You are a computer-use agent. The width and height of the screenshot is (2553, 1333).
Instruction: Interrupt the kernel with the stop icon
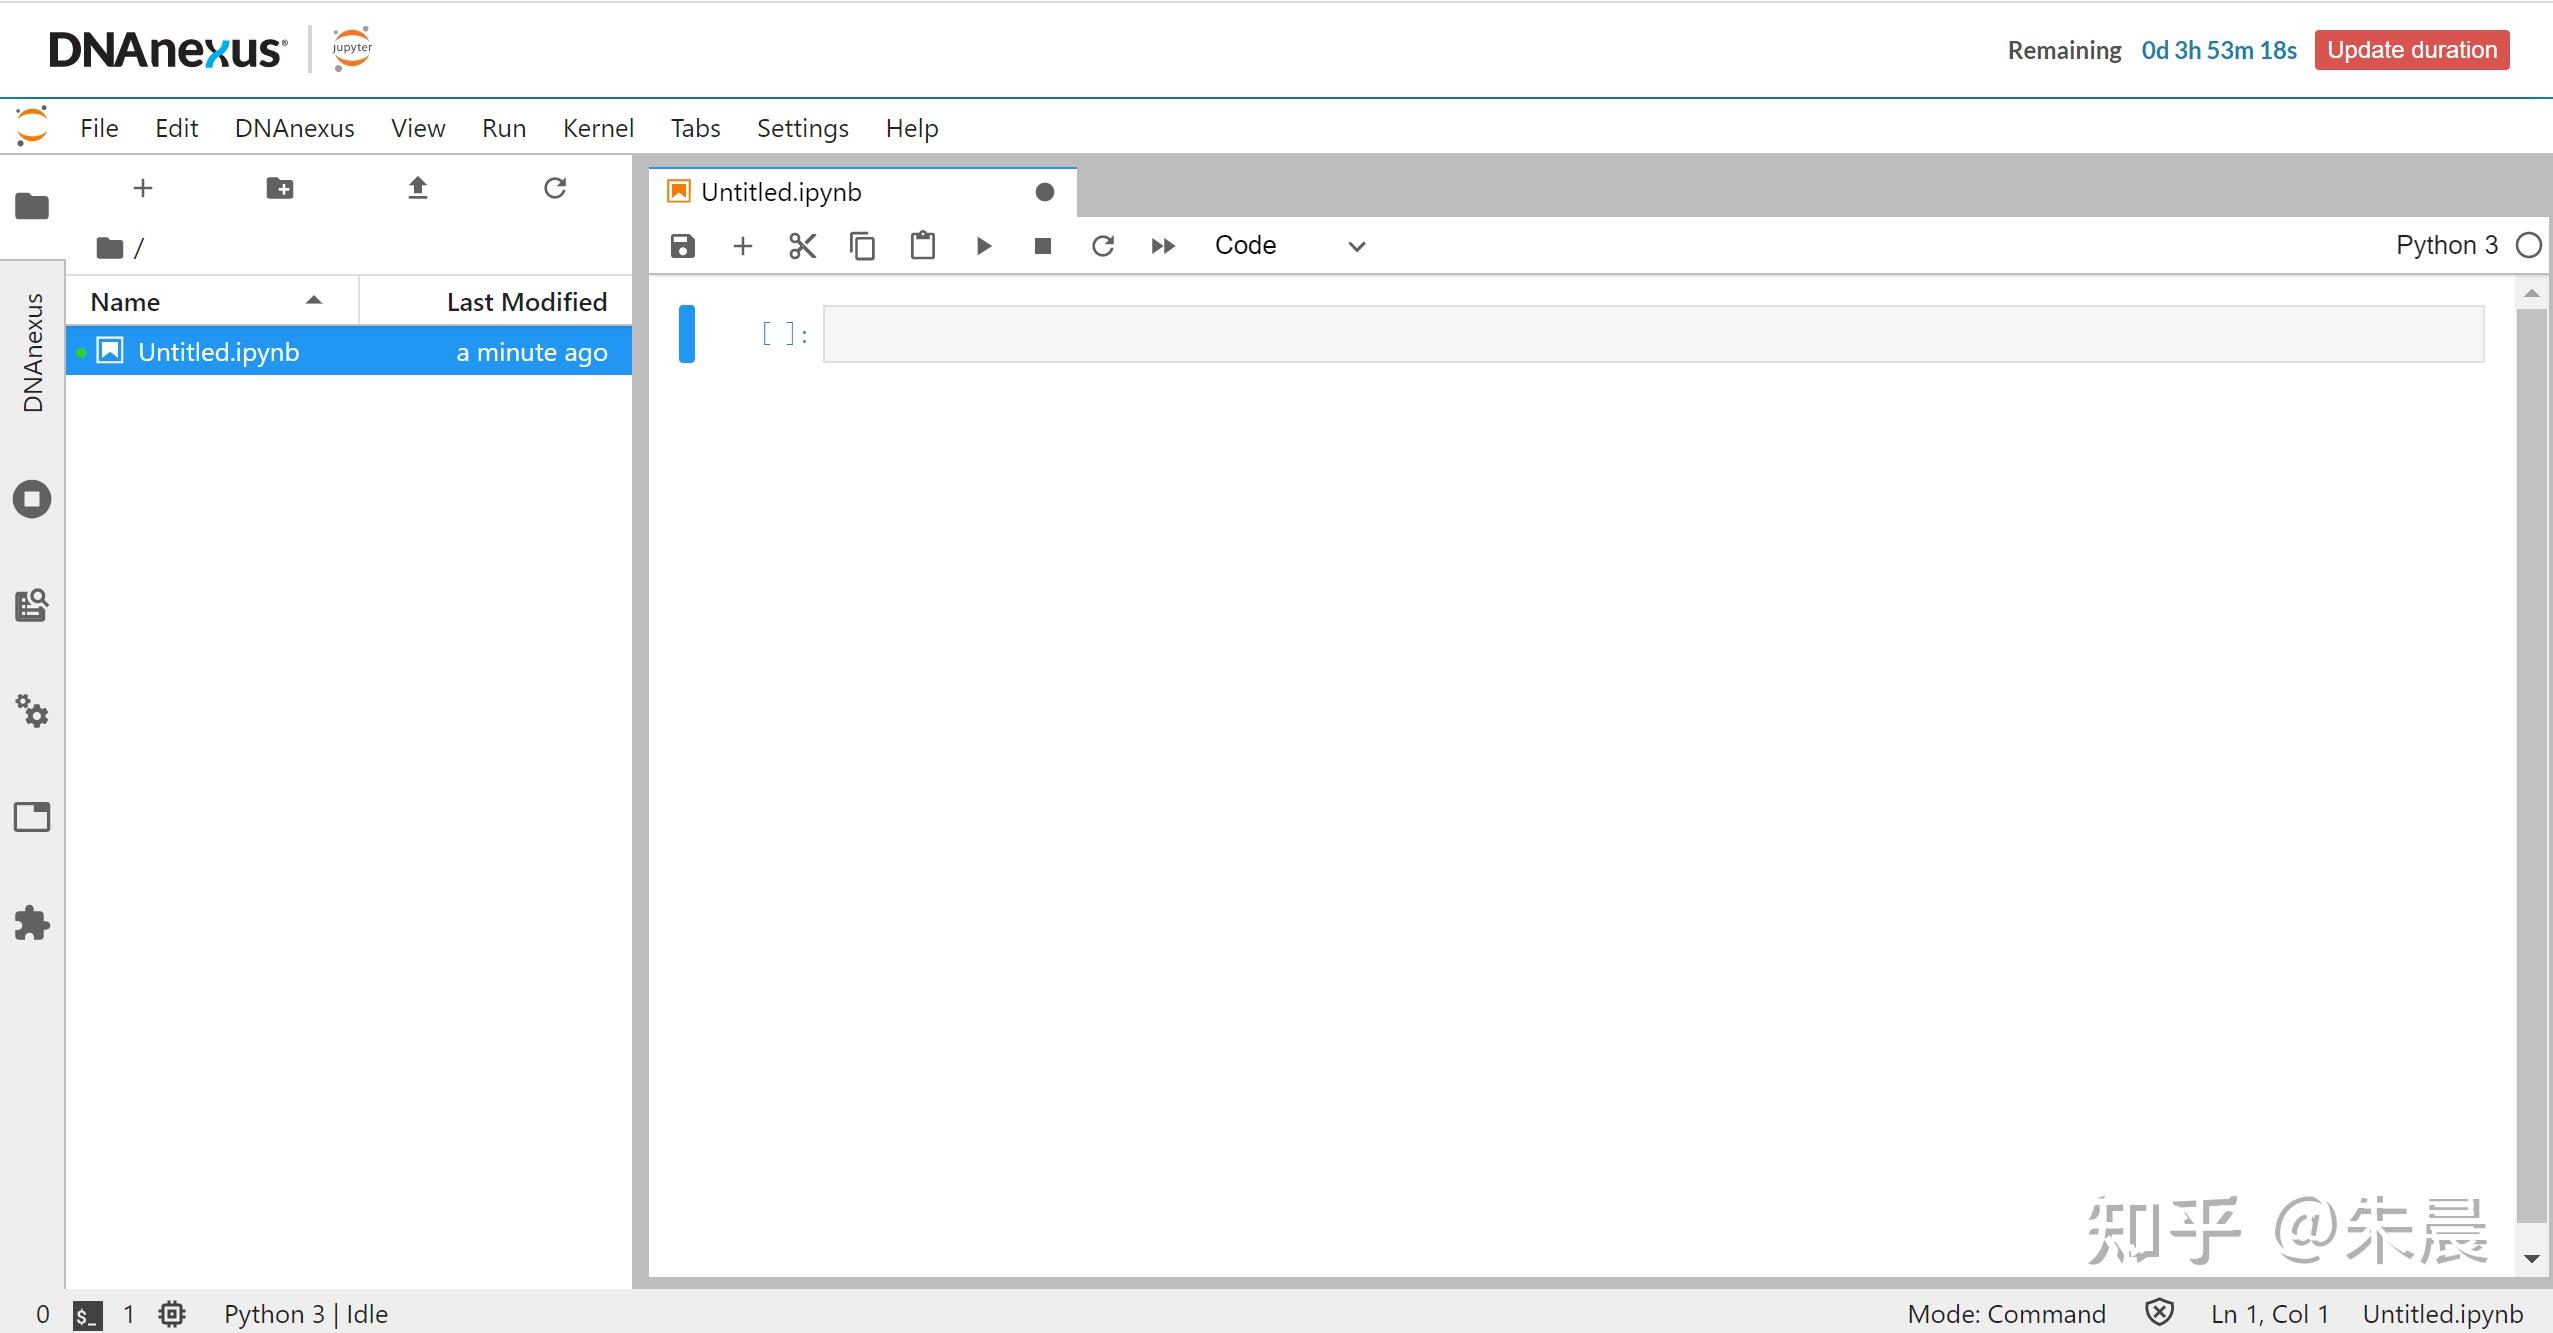pyautogui.click(x=1042, y=246)
